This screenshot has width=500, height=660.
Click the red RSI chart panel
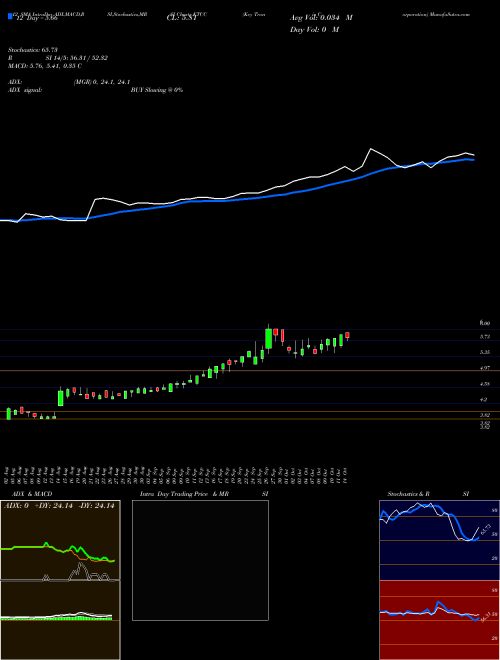tap(439, 620)
